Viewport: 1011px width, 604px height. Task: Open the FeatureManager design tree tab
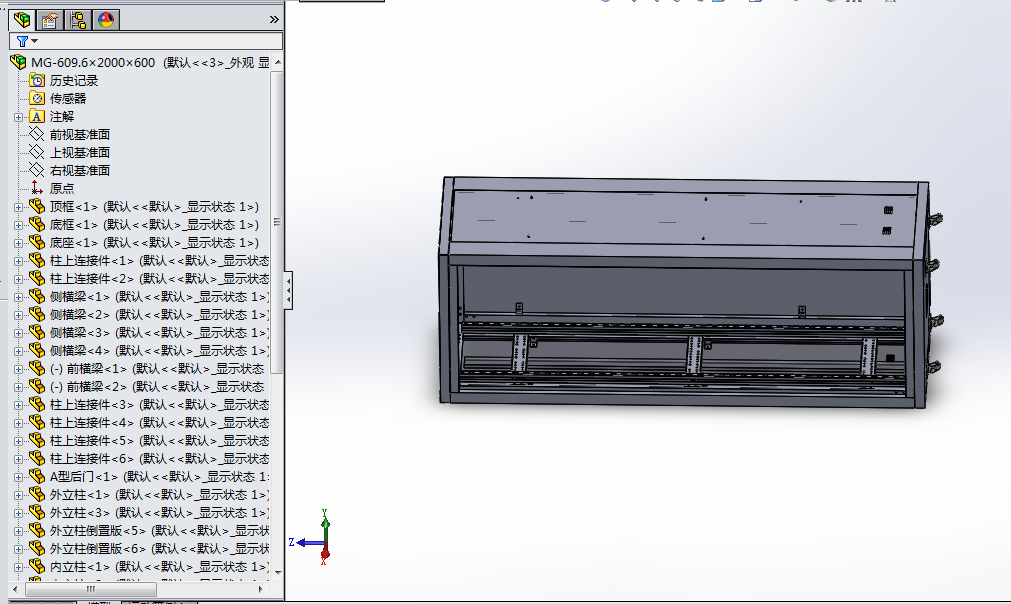[22, 20]
